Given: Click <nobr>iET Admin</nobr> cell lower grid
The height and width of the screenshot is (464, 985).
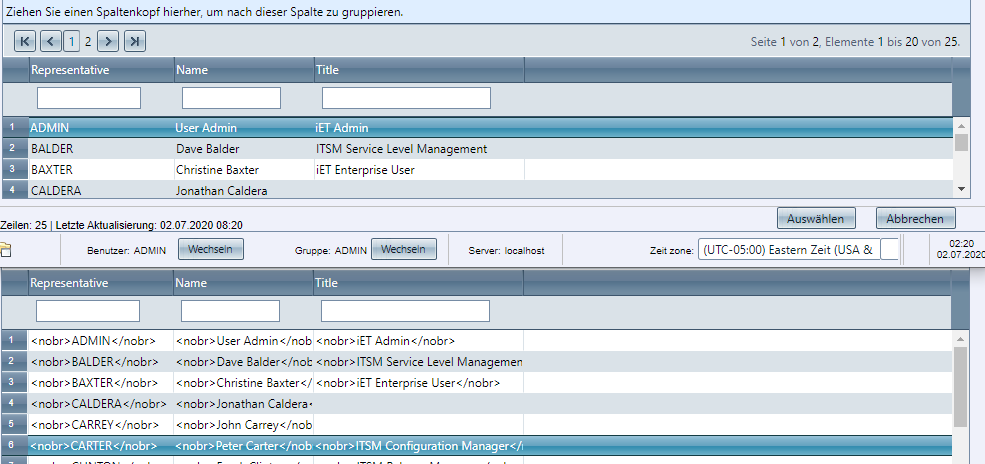Looking at the screenshot, I should (418, 340).
